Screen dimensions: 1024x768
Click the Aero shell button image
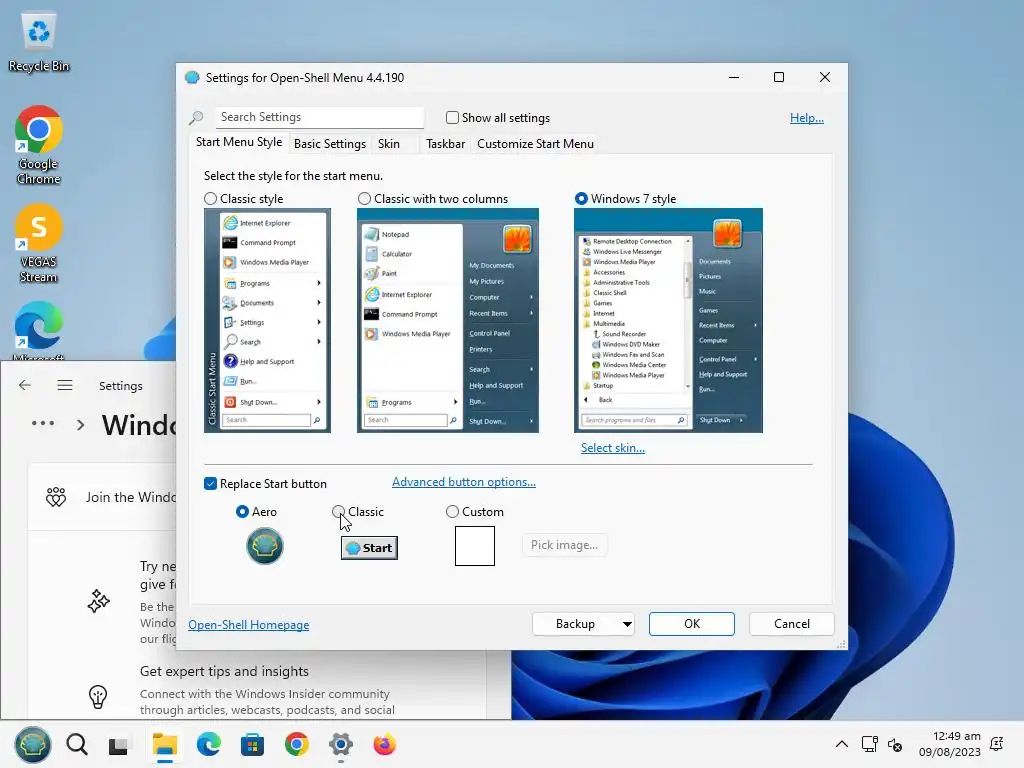pyautogui.click(x=264, y=546)
